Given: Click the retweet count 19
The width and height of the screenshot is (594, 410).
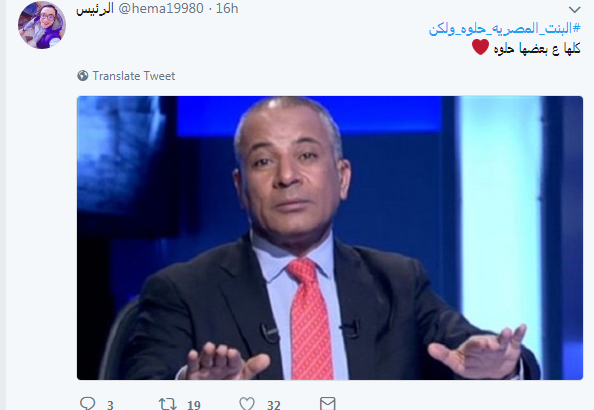Looking at the screenshot, I should (x=194, y=405).
